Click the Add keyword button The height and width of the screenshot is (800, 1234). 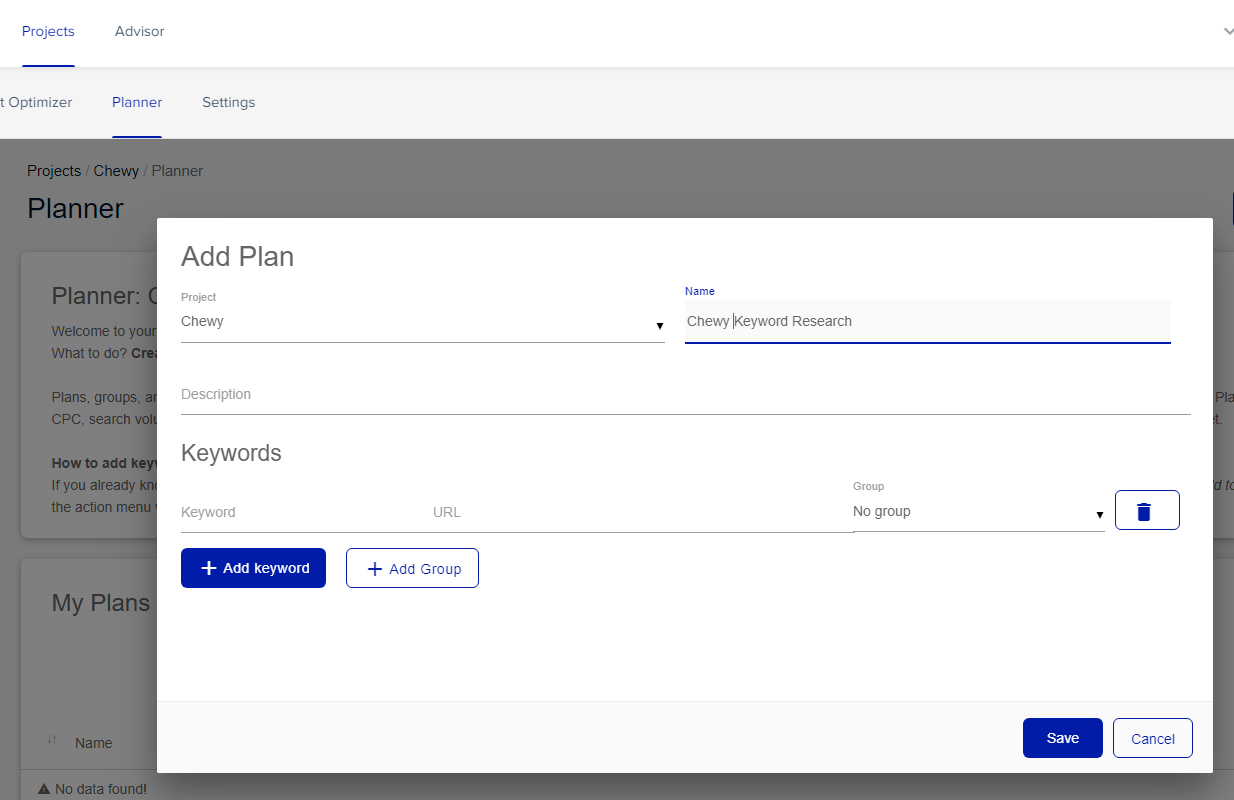tap(253, 568)
